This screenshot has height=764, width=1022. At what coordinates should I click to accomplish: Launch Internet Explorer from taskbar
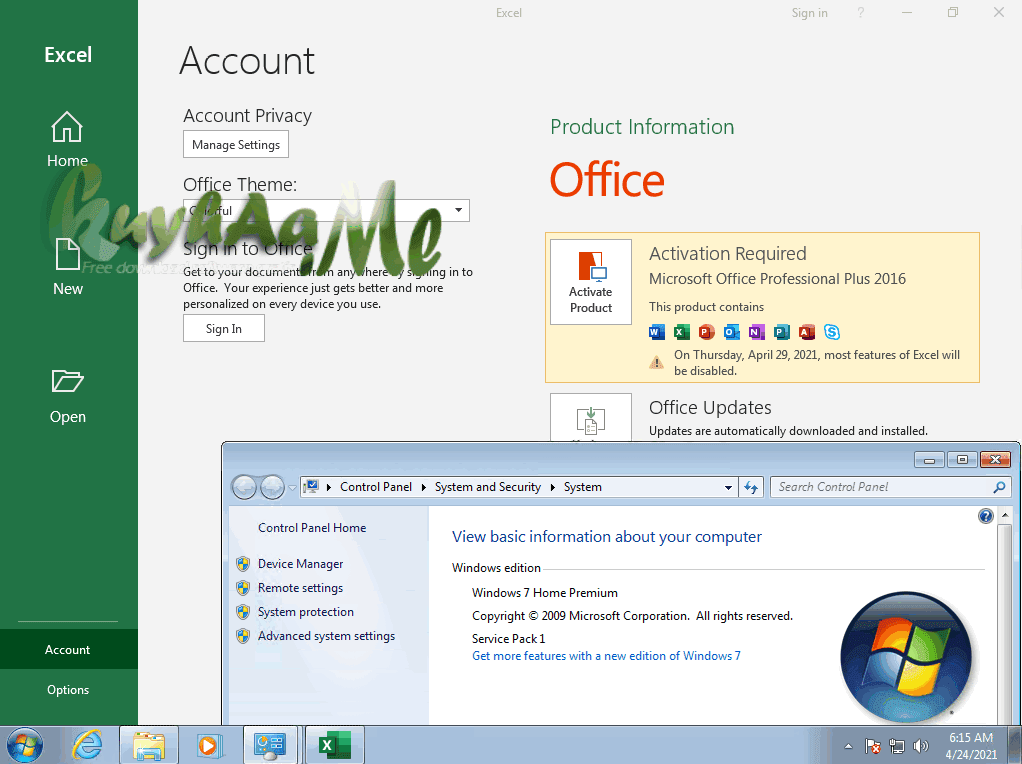click(x=87, y=744)
